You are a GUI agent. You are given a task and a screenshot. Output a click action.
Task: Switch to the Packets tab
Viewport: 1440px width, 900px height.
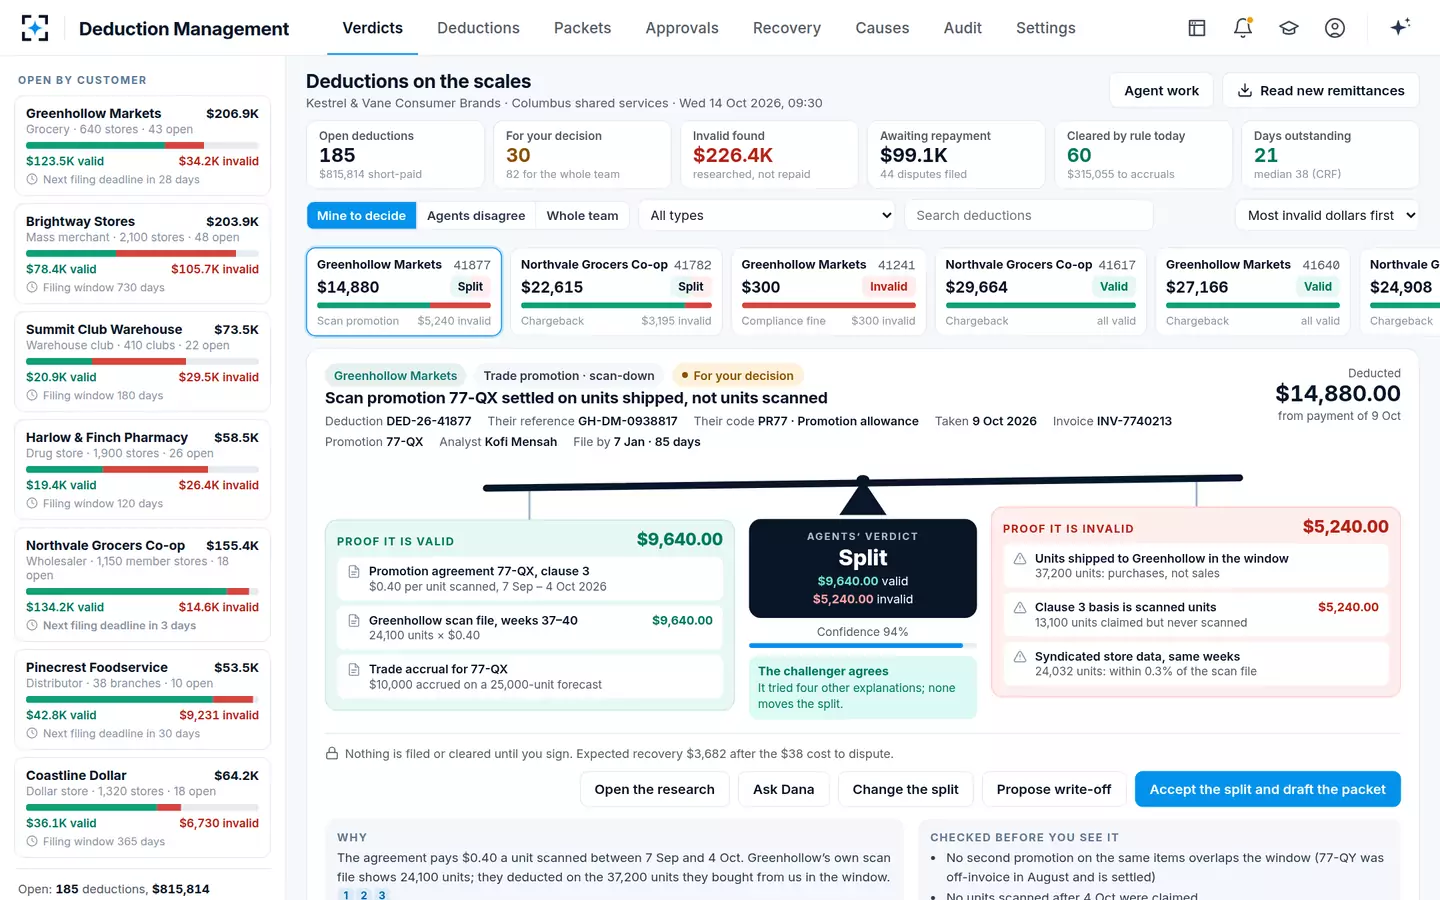(x=582, y=28)
